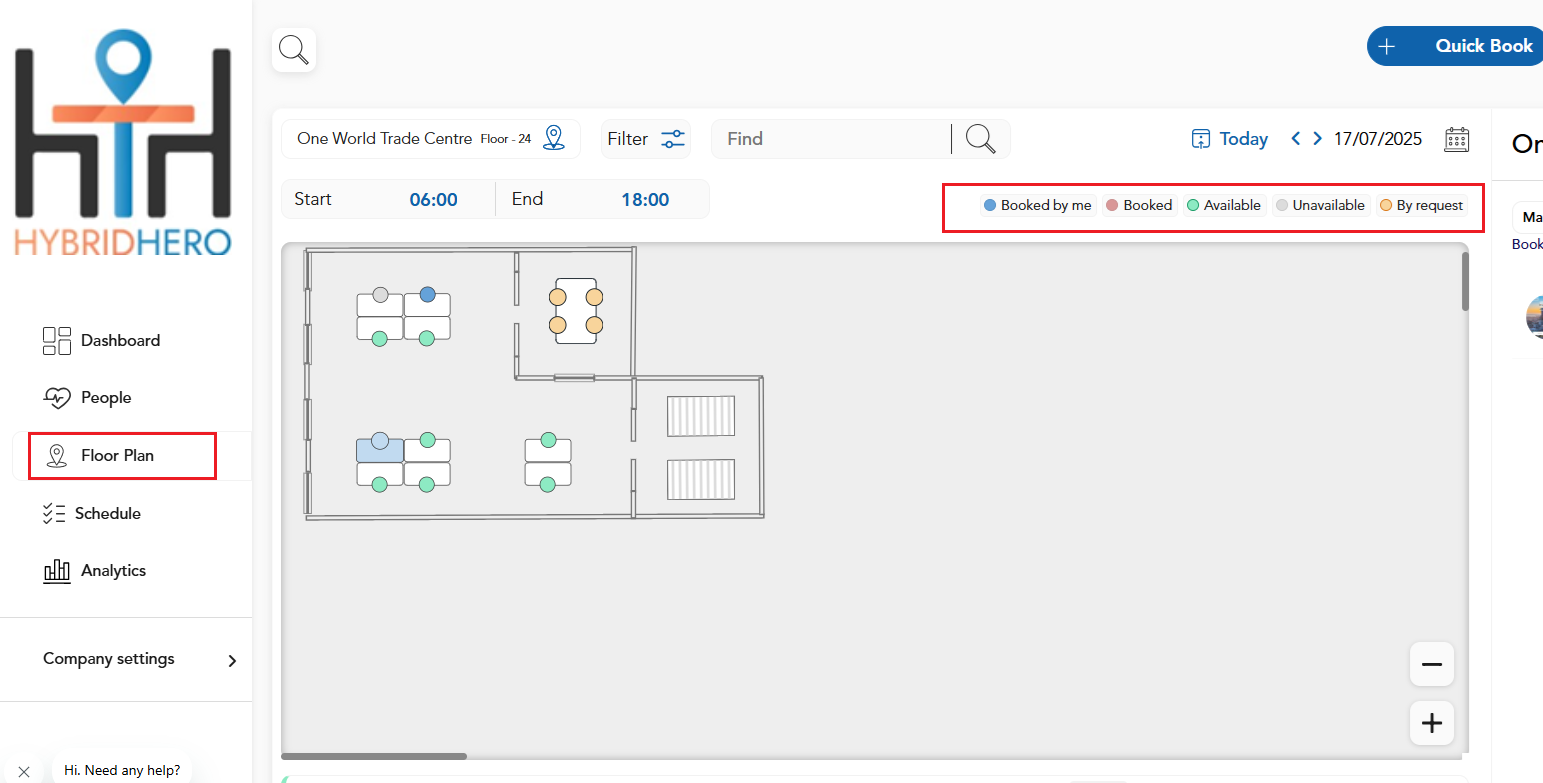Open the Schedule menu item
1543x783 pixels.
(107, 513)
